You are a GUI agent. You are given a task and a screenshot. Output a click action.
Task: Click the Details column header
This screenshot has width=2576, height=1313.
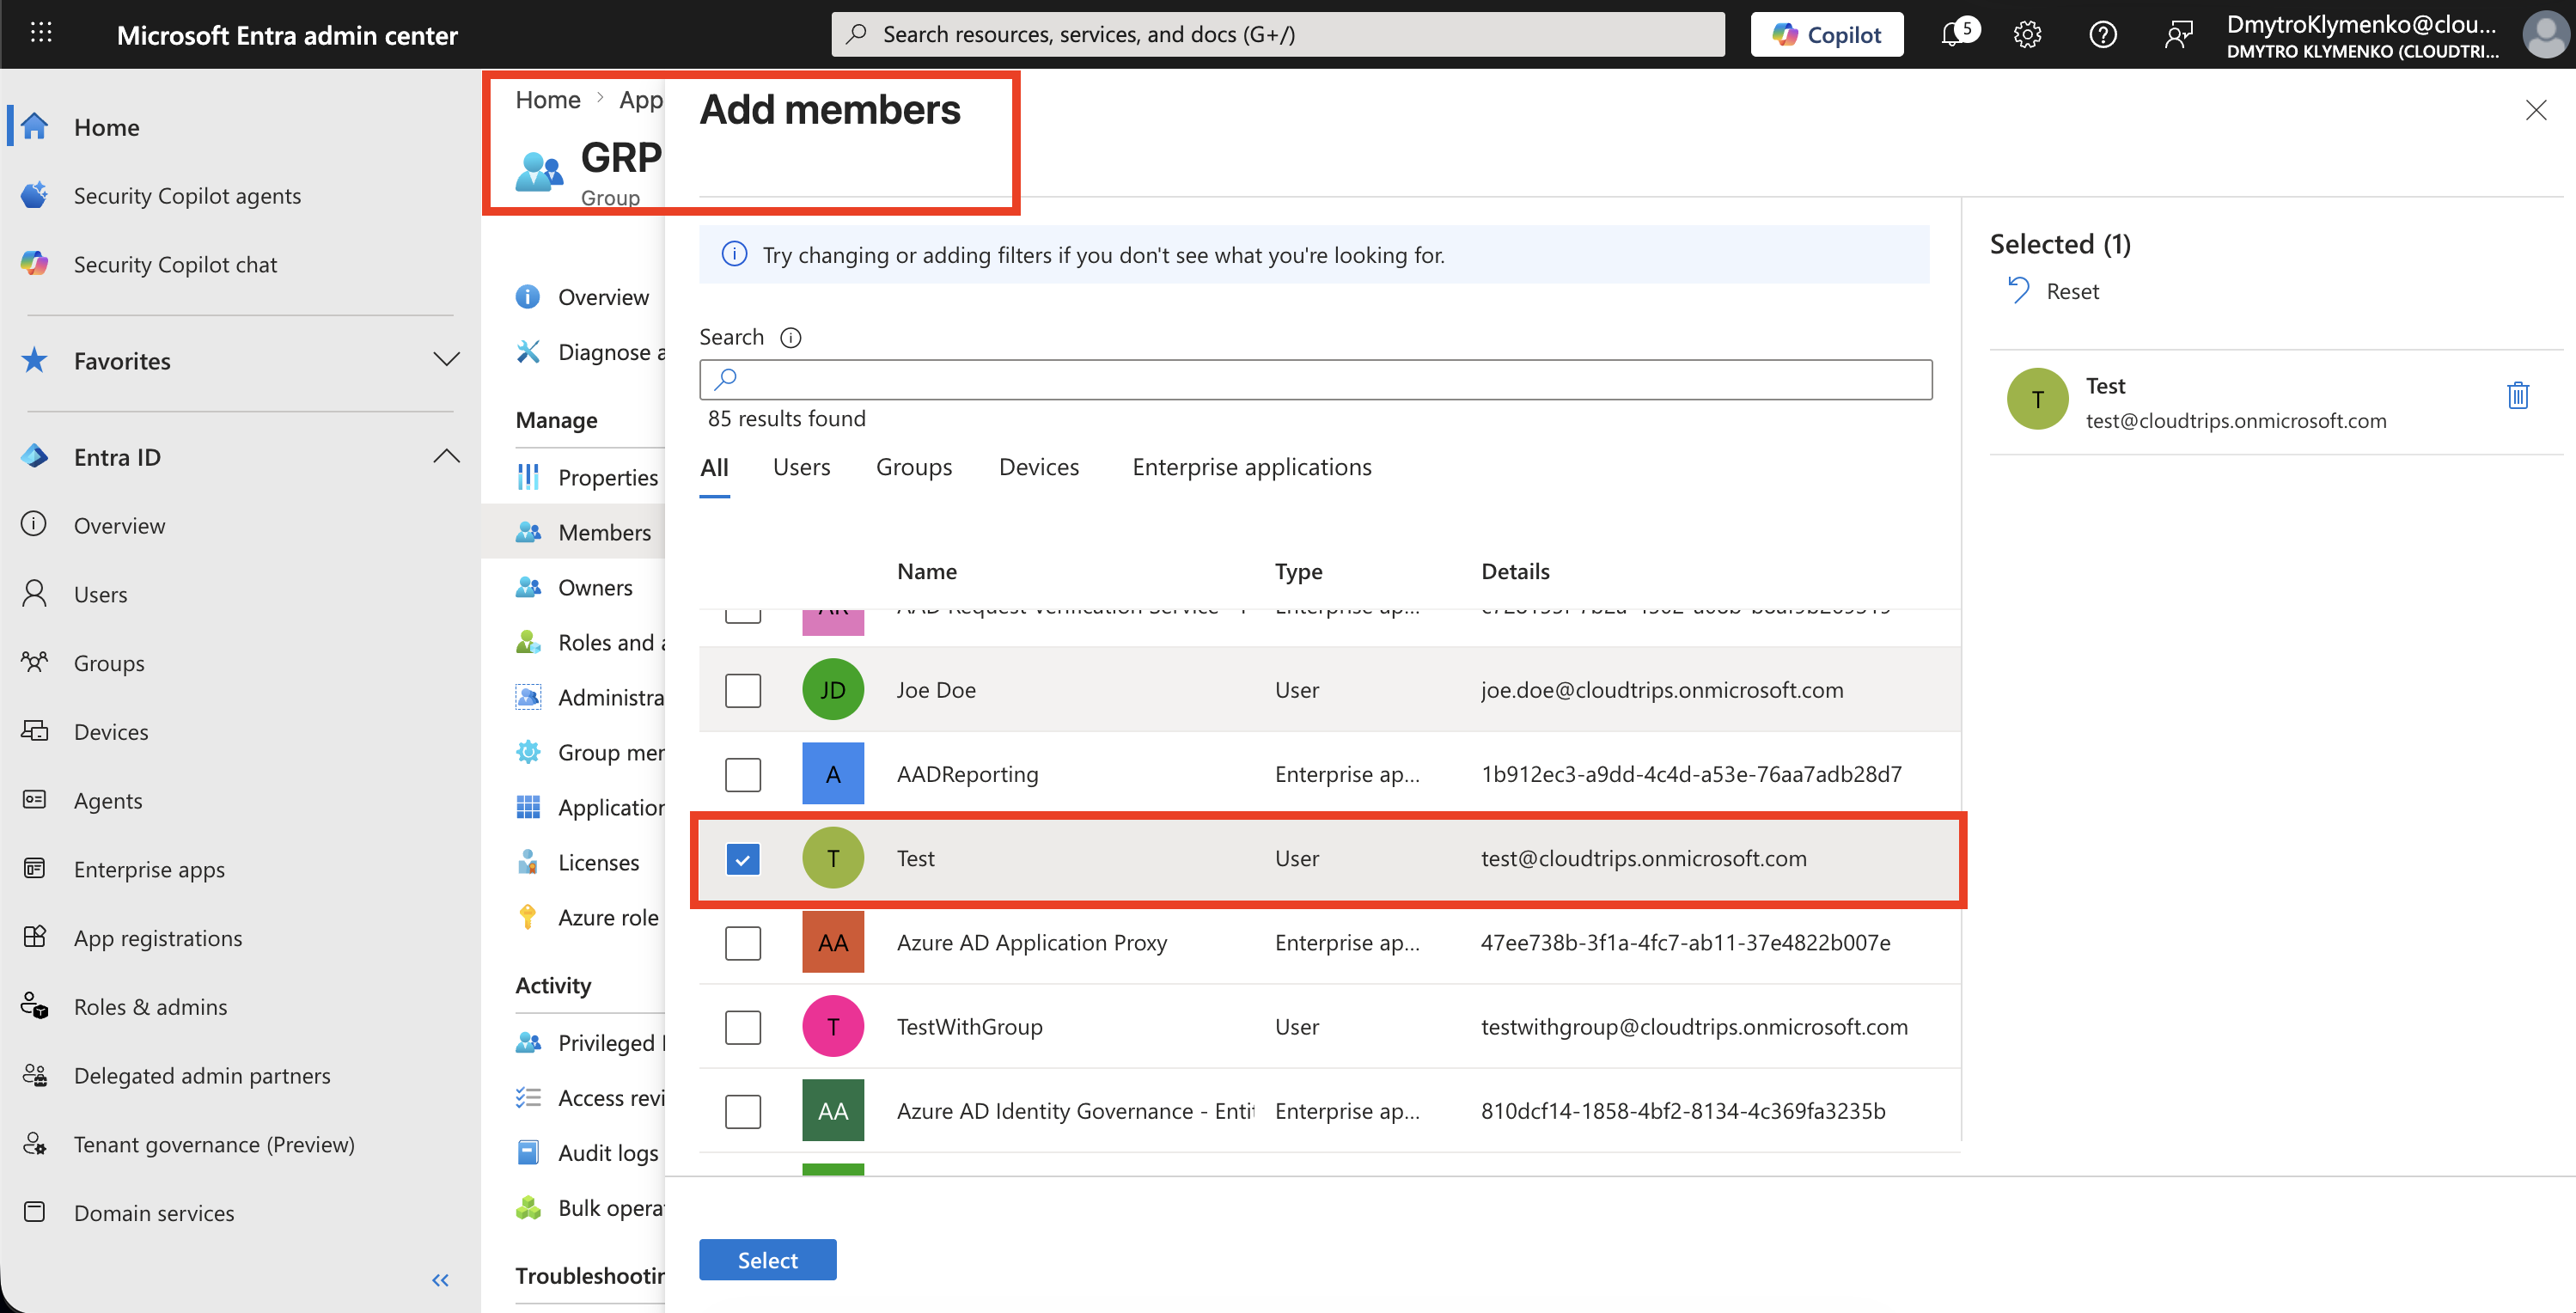point(1515,571)
